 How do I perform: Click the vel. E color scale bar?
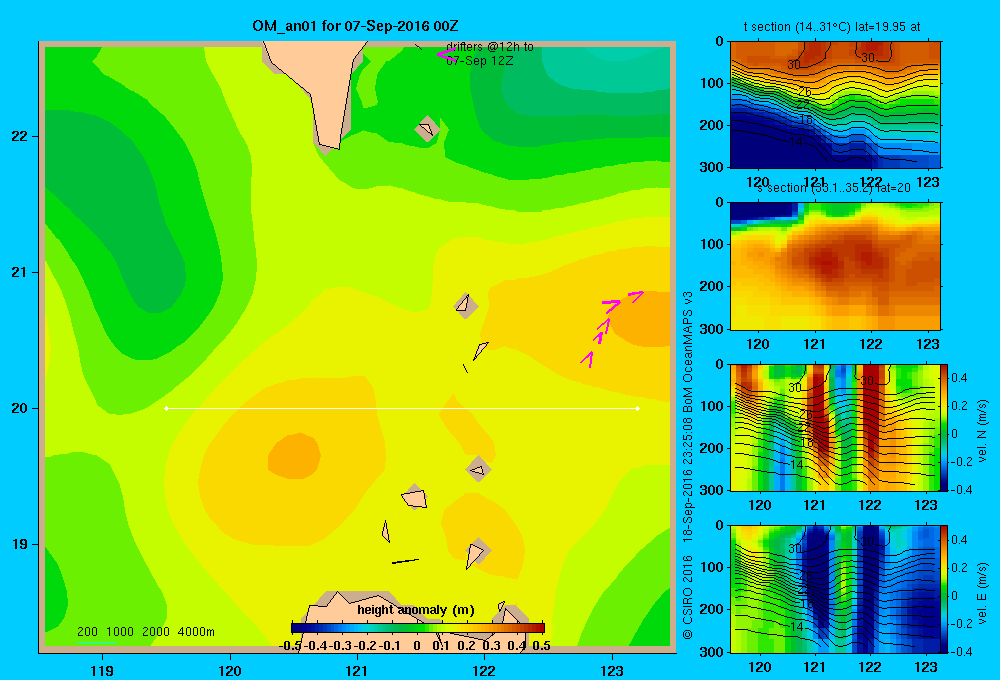click(944, 589)
